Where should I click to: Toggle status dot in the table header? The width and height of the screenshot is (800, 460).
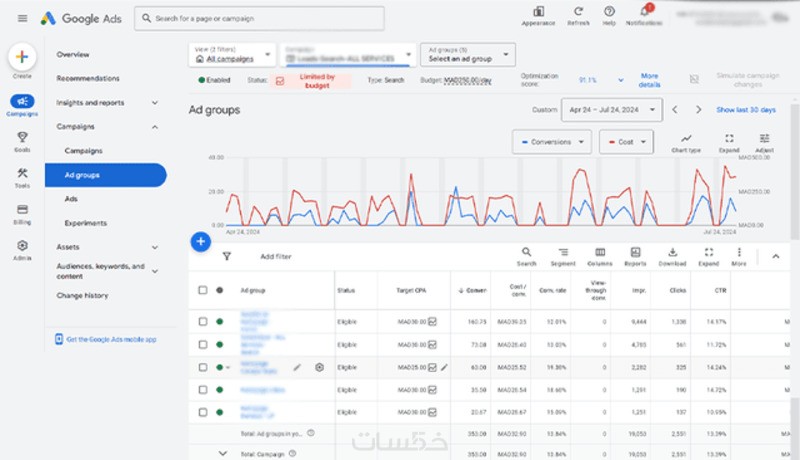tap(219, 290)
